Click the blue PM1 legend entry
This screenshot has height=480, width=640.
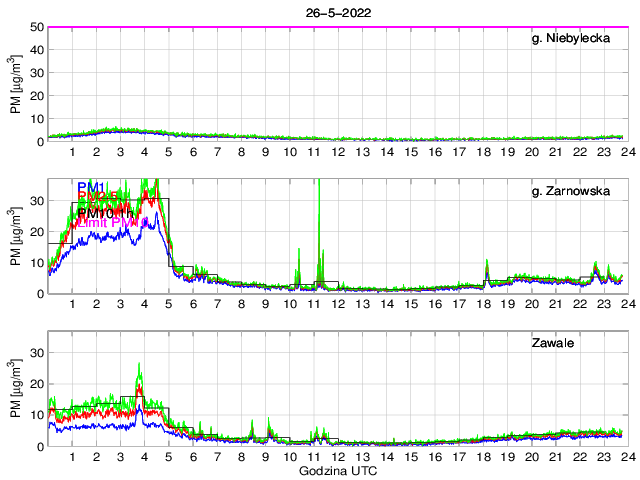click(x=91, y=186)
